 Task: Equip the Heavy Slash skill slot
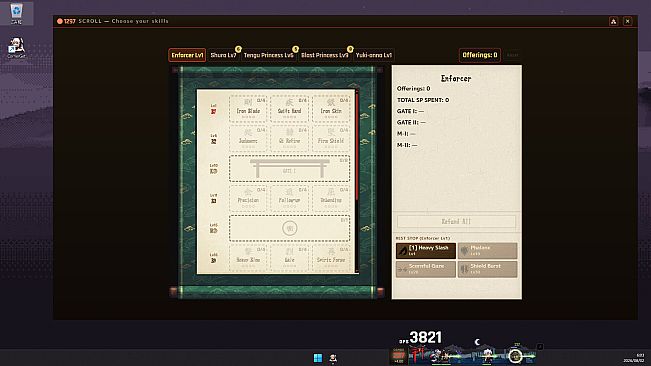pyautogui.click(x=426, y=251)
